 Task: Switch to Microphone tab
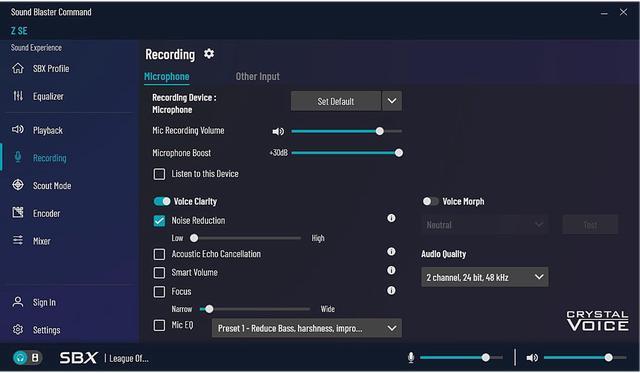tap(167, 77)
